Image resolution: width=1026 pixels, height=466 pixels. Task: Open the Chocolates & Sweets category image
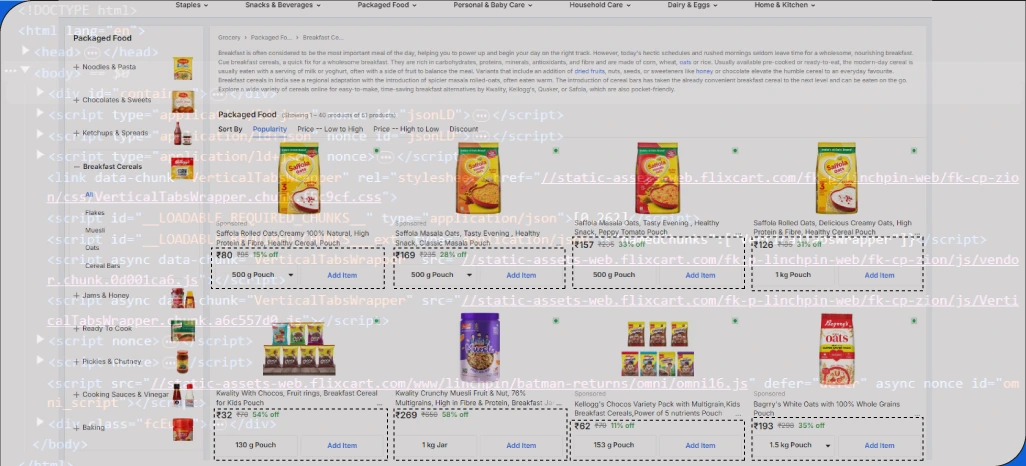pyautogui.click(x=183, y=101)
